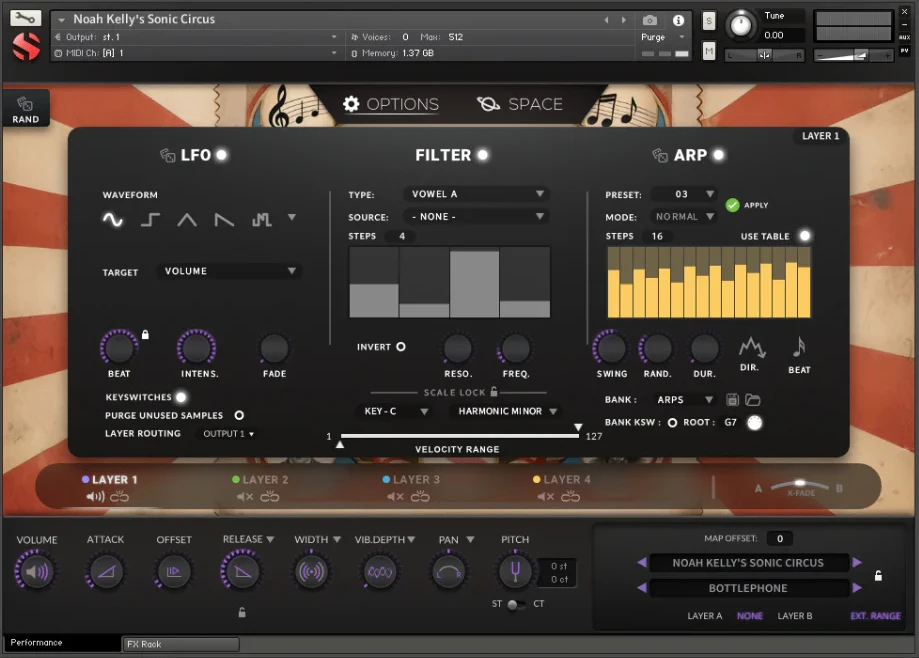Screen dimensions: 919x658
Task: Select the LAYER 2 tab
Action: [260, 480]
